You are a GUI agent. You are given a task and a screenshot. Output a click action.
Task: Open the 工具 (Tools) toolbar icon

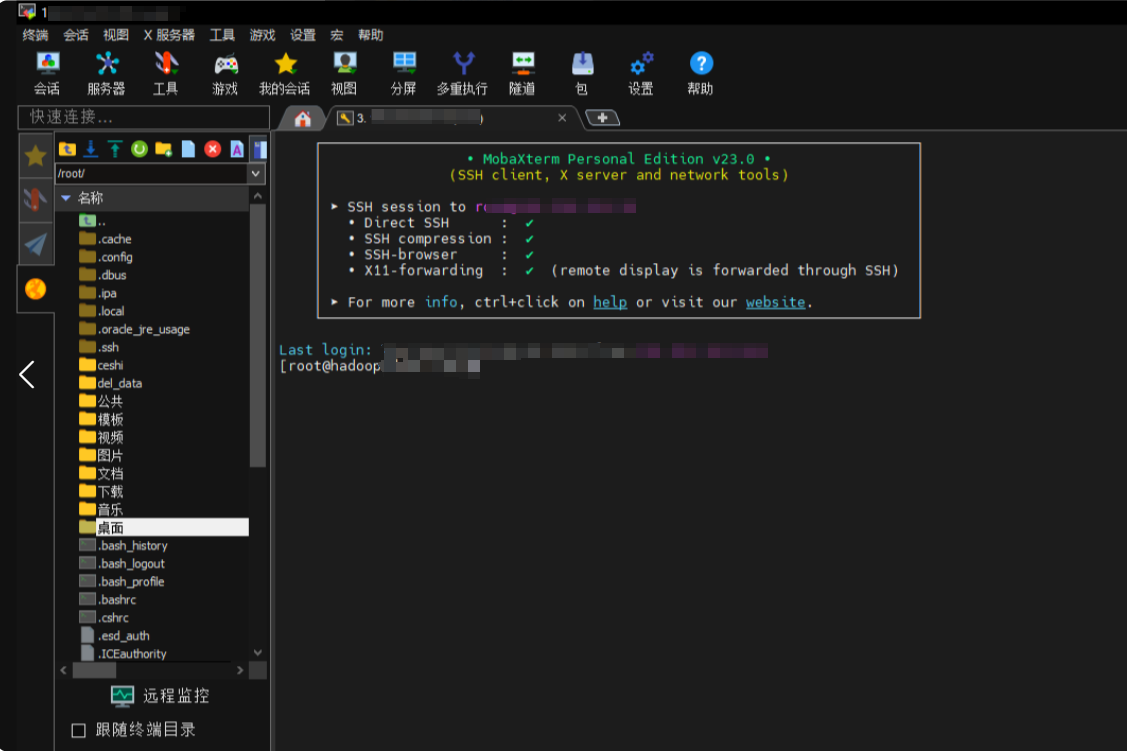click(x=165, y=73)
